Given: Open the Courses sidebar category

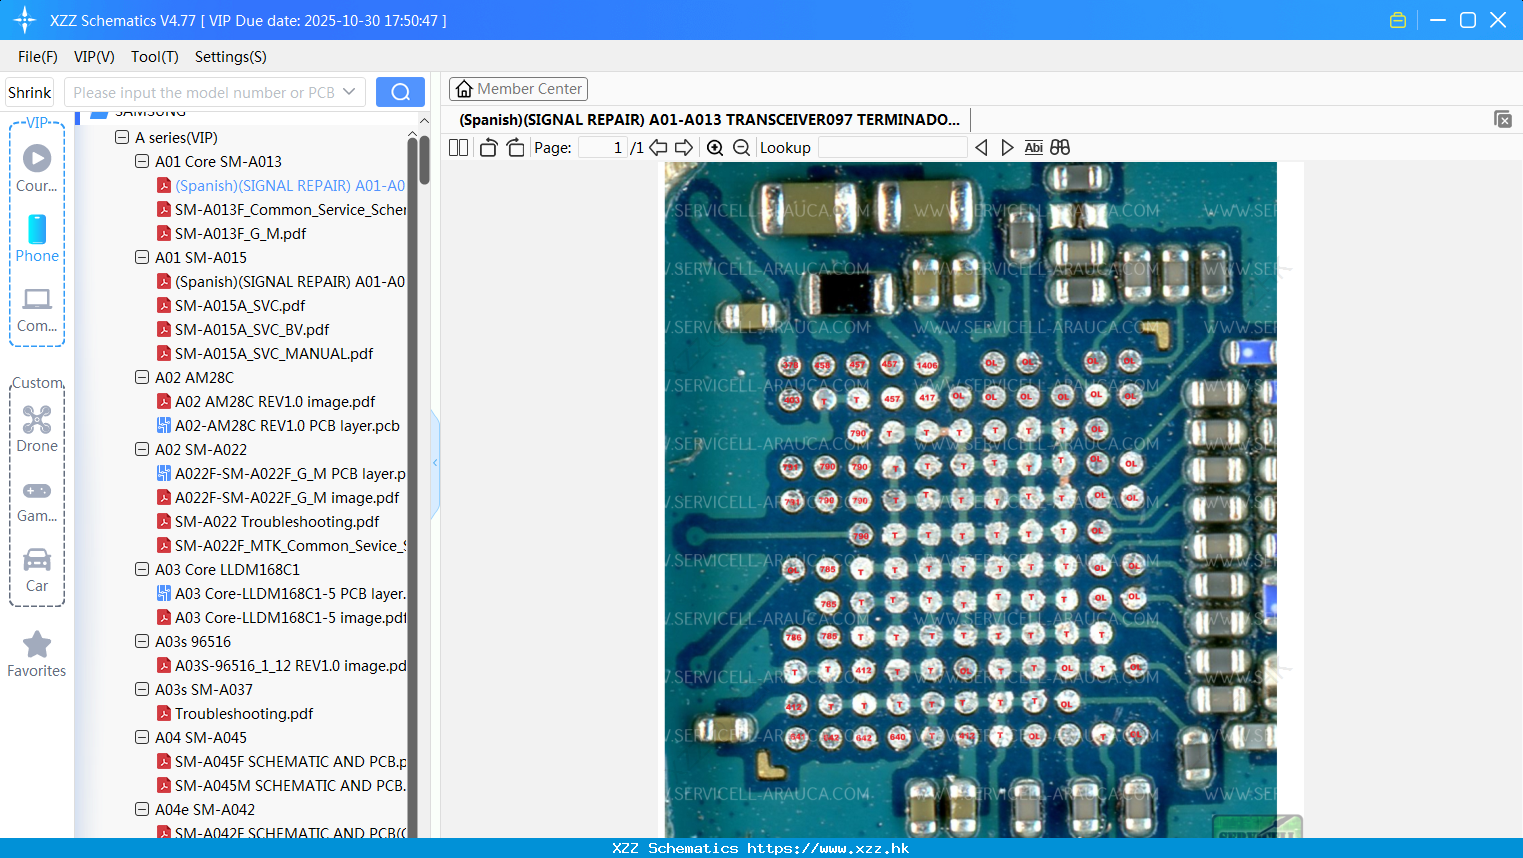Looking at the screenshot, I should coord(37,168).
